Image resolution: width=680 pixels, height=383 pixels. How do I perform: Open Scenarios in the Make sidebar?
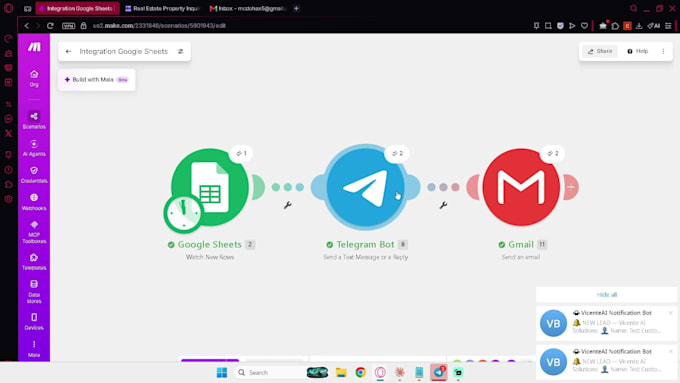(x=34, y=120)
